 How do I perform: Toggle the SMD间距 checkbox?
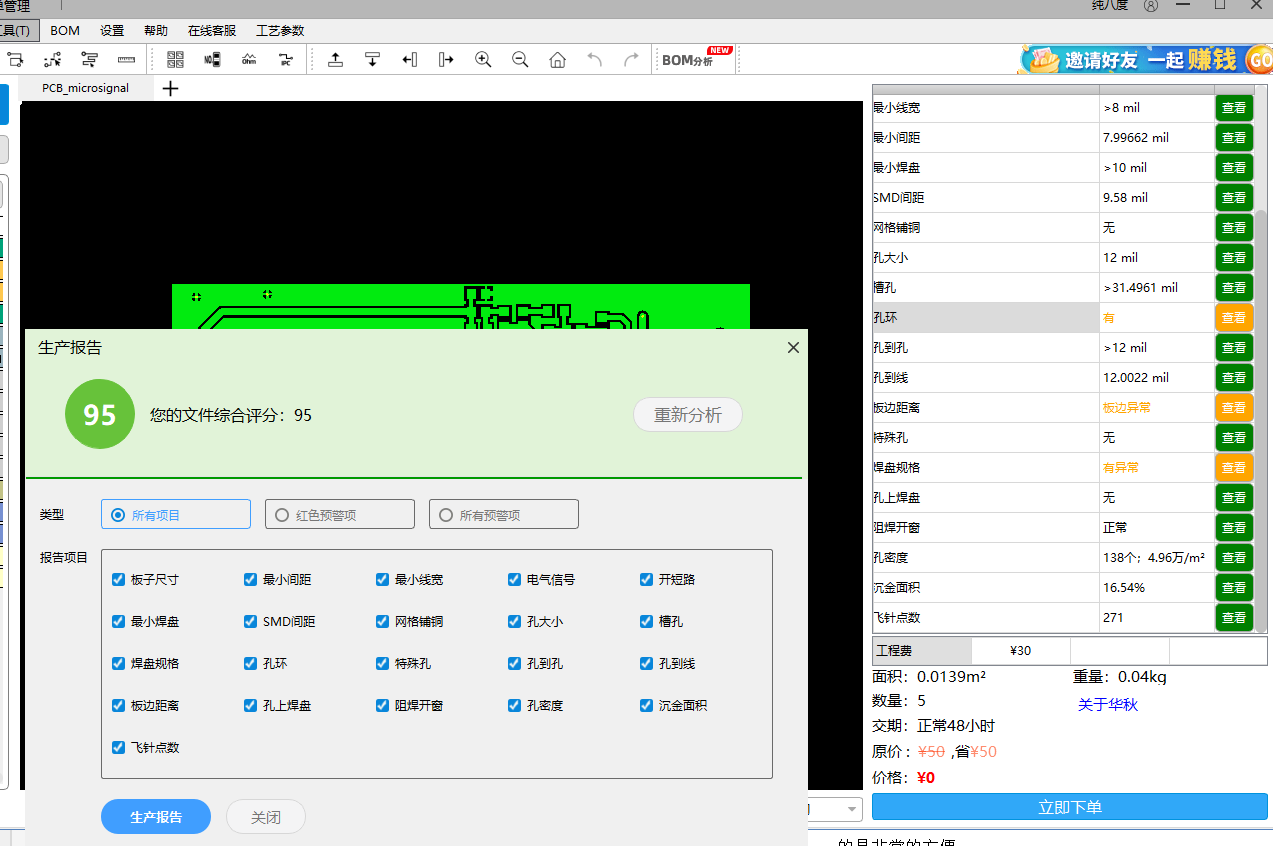[251, 621]
